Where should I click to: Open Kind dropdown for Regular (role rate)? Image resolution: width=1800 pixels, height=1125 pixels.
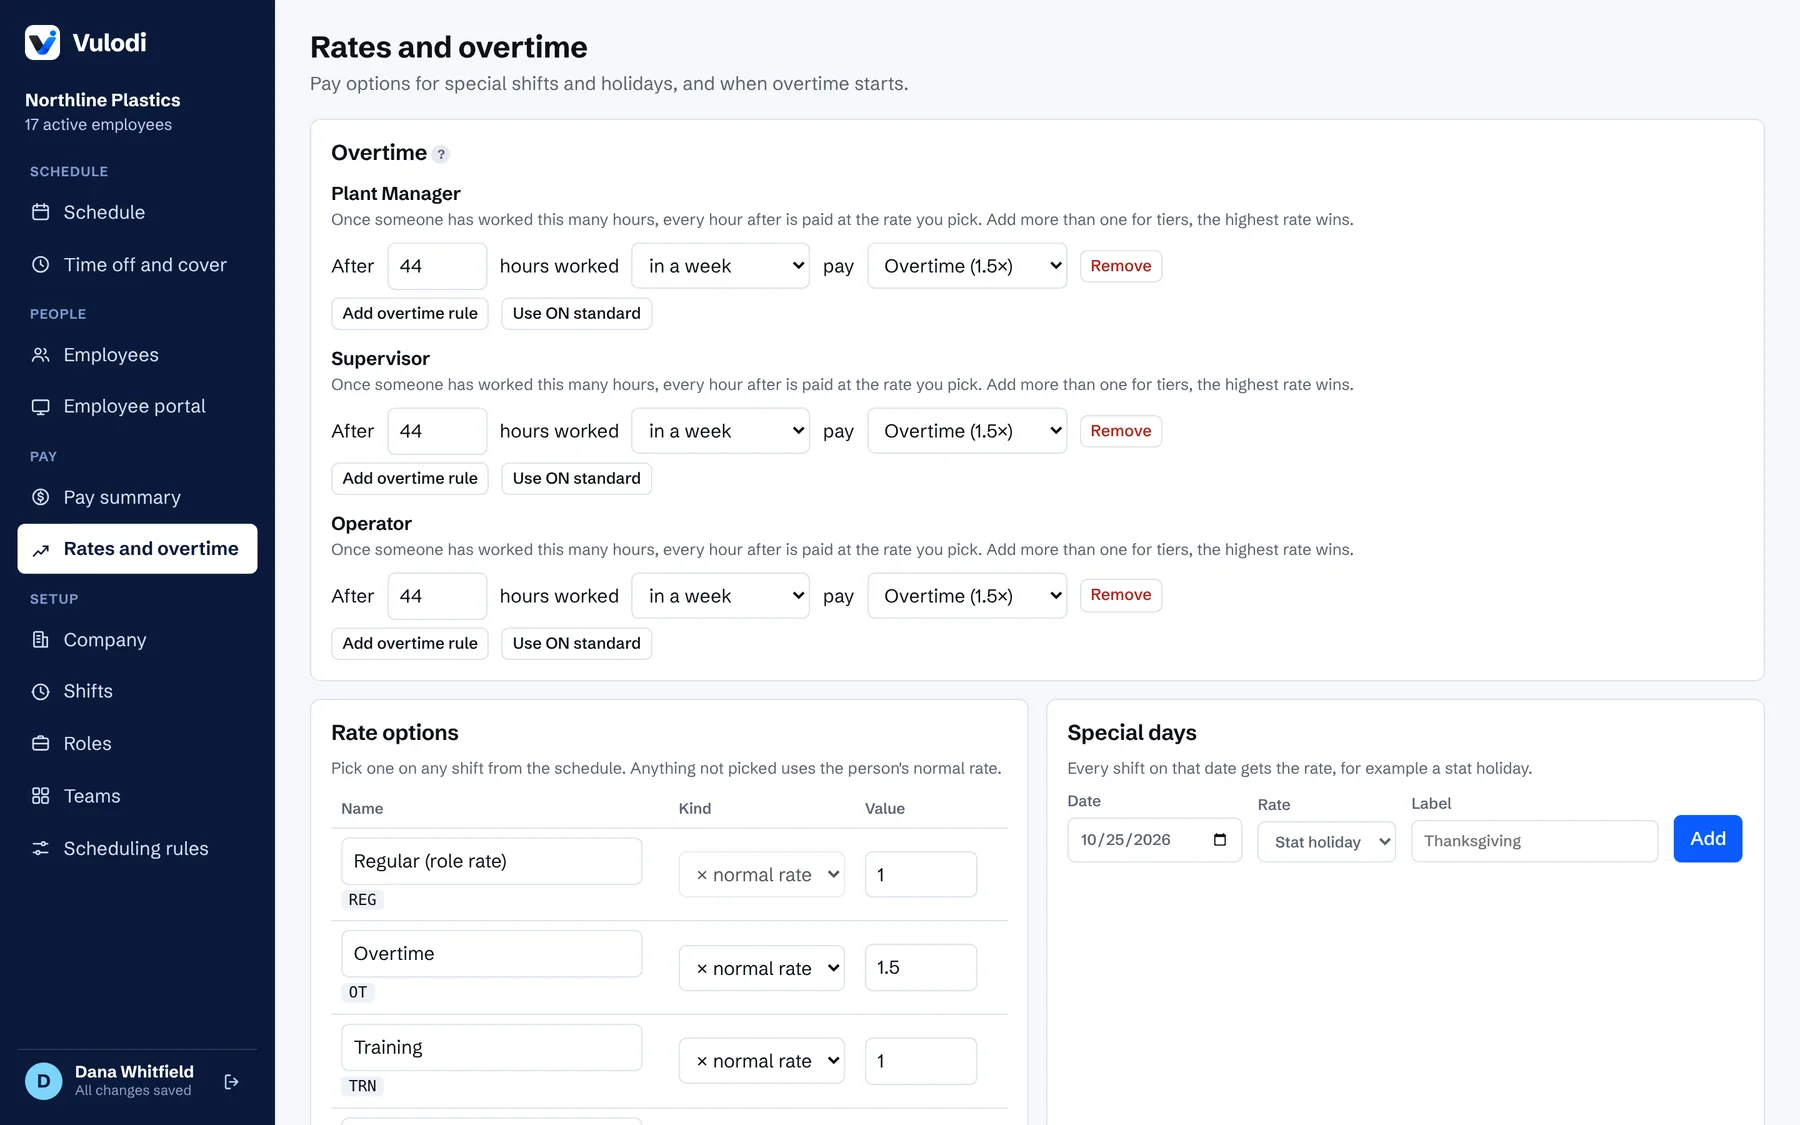(762, 875)
